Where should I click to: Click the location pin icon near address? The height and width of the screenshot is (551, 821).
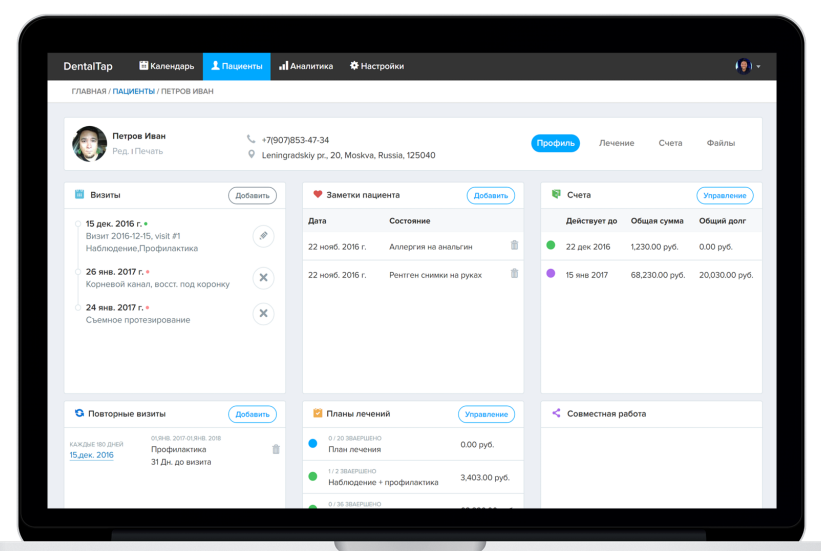251,155
